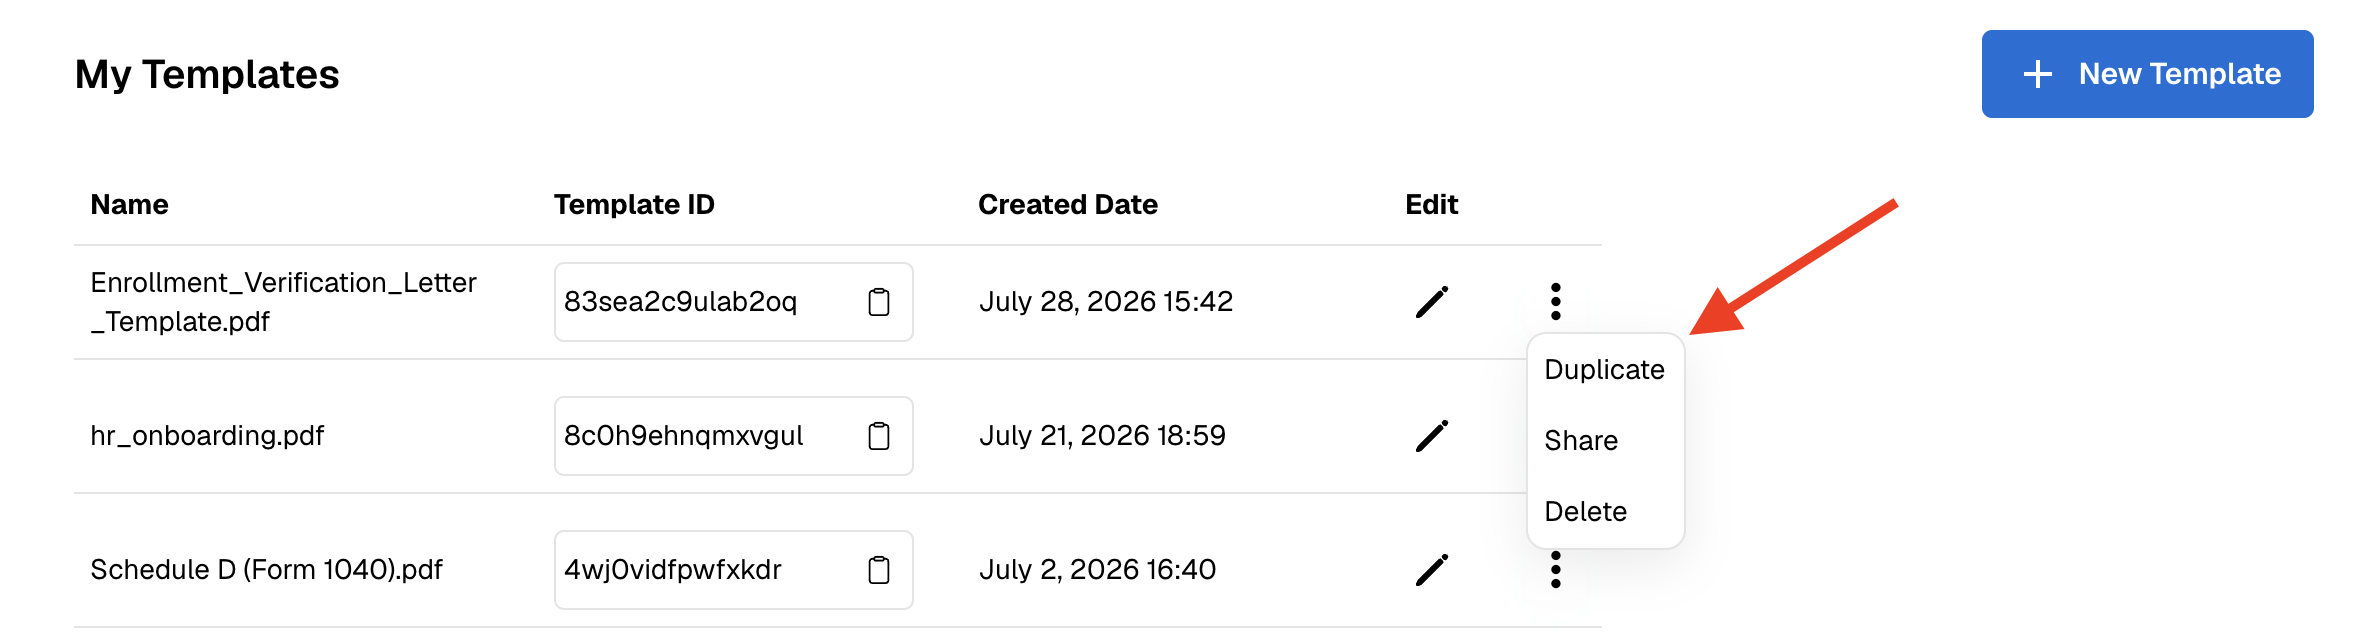This screenshot has height=638, width=2354.
Task: Open the Enrollment_Verification_Letter_Template.pdf entry
Action: click(x=283, y=302)
